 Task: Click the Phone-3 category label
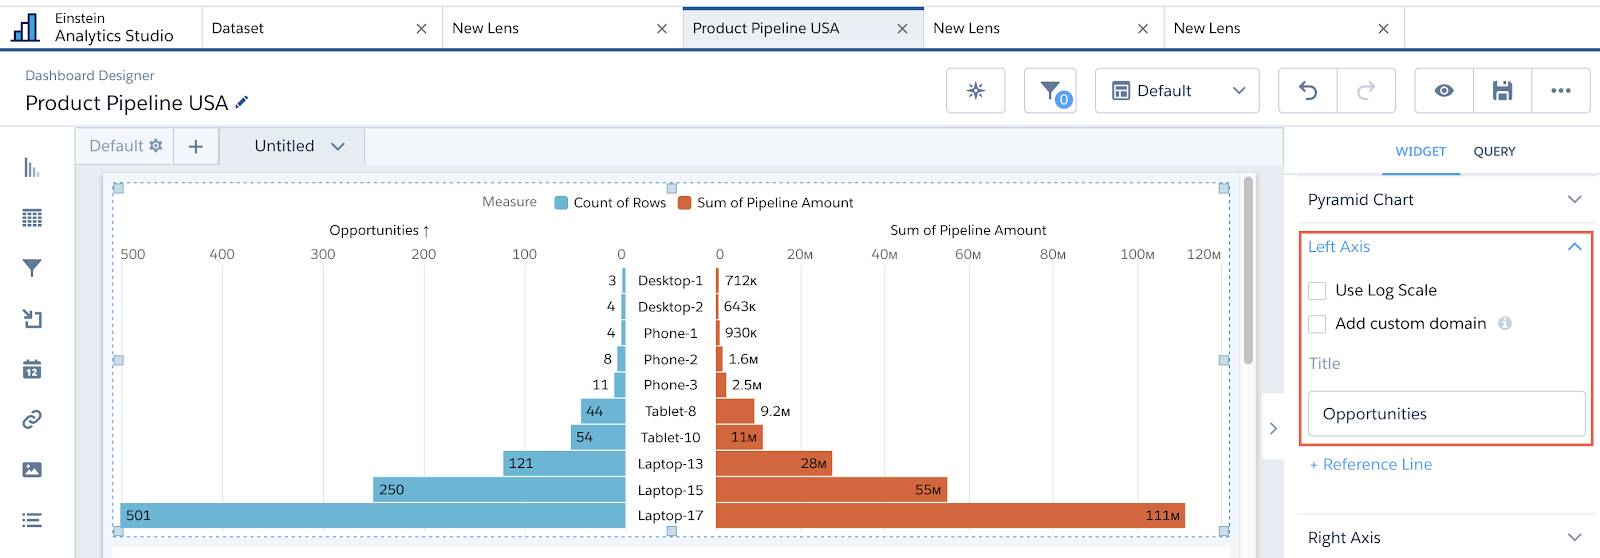click(670, 385)
